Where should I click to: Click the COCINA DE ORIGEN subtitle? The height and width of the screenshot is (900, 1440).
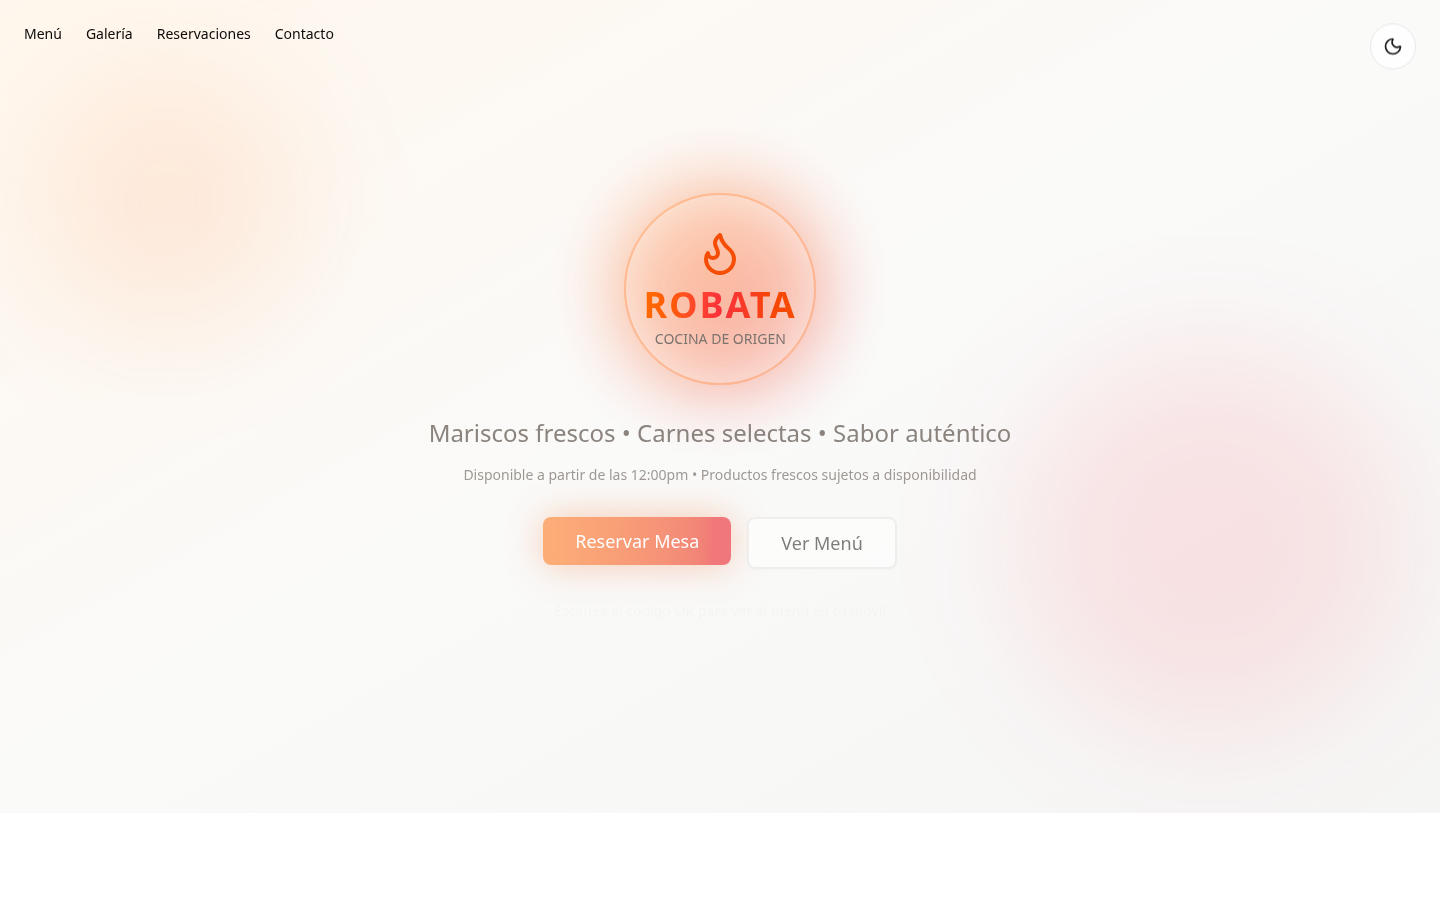coord(720,339)
